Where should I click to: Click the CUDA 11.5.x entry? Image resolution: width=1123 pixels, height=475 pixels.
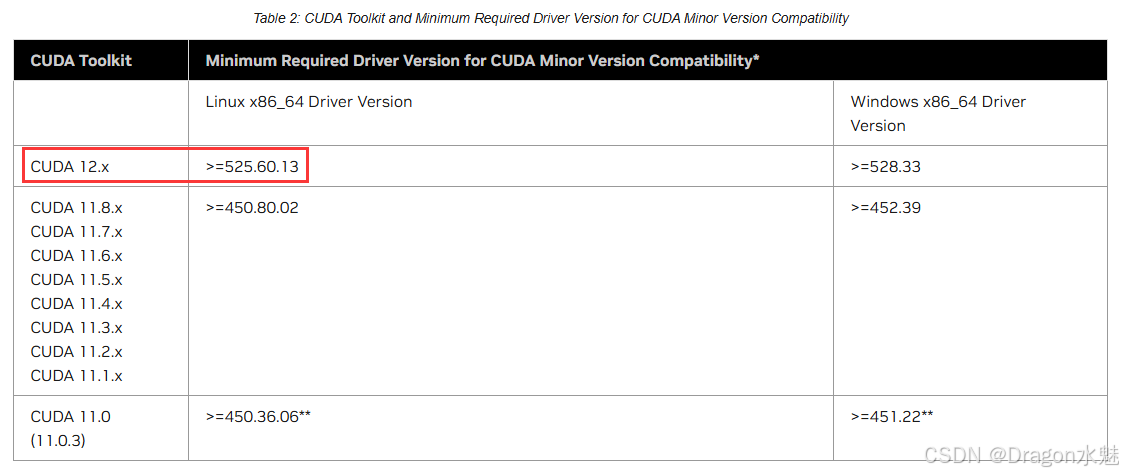click(x=77, y=279)
